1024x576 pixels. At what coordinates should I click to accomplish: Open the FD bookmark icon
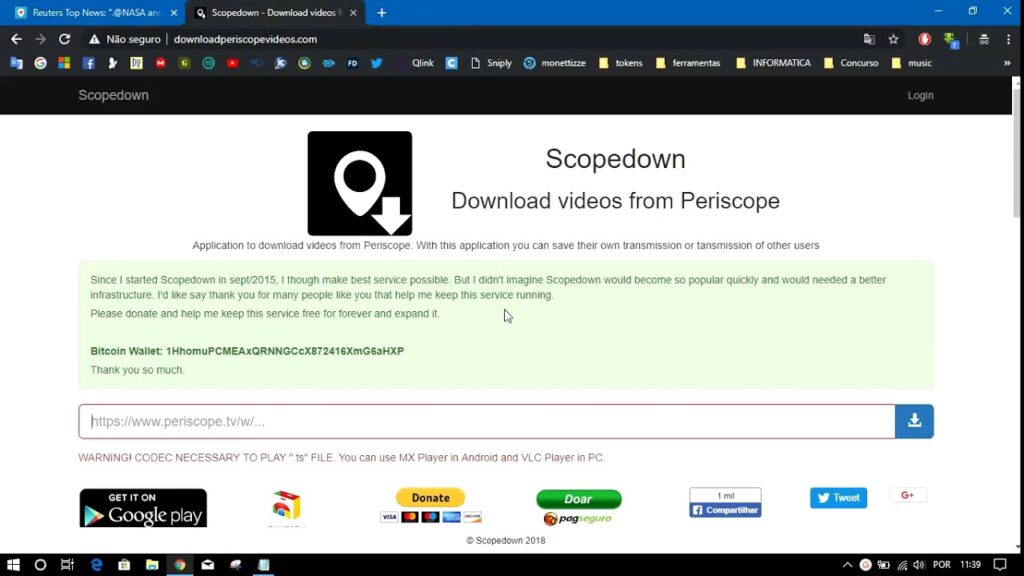coord(353,63)
